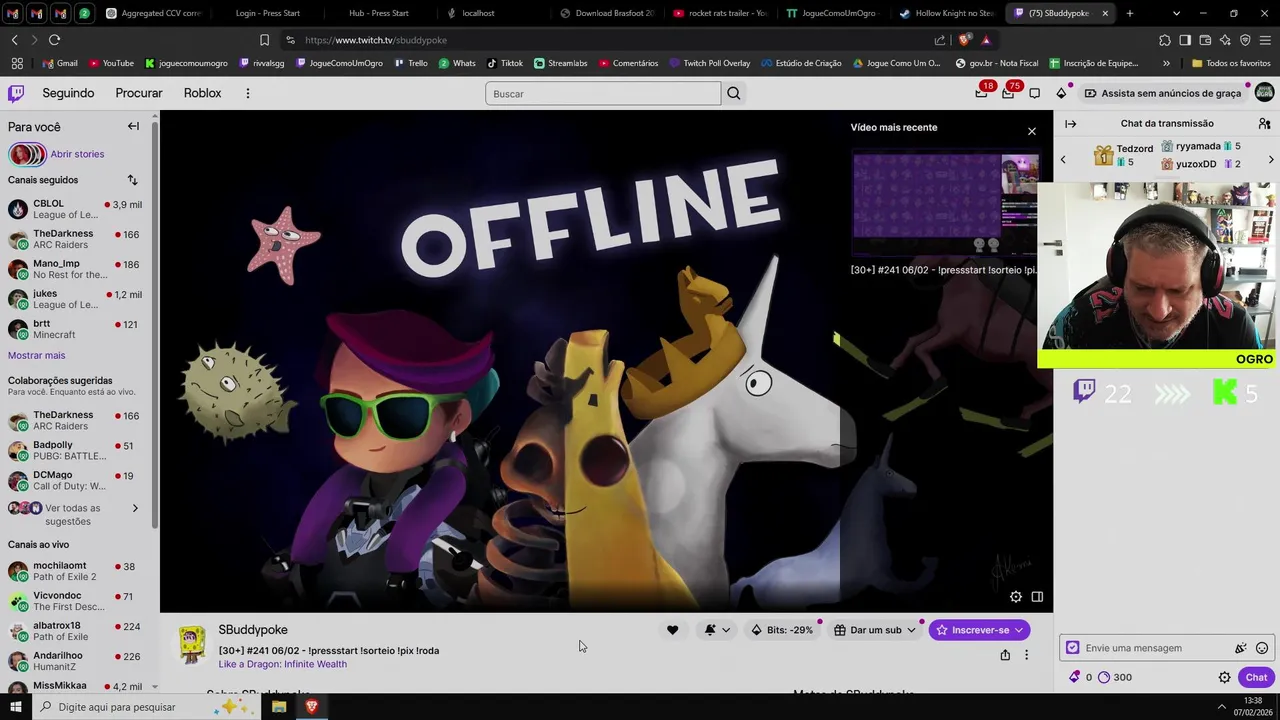The width and height of the screenshot is (1280, 720).
Task: Expand Ver todas as sugestões arrow
Action: [135, 508]
